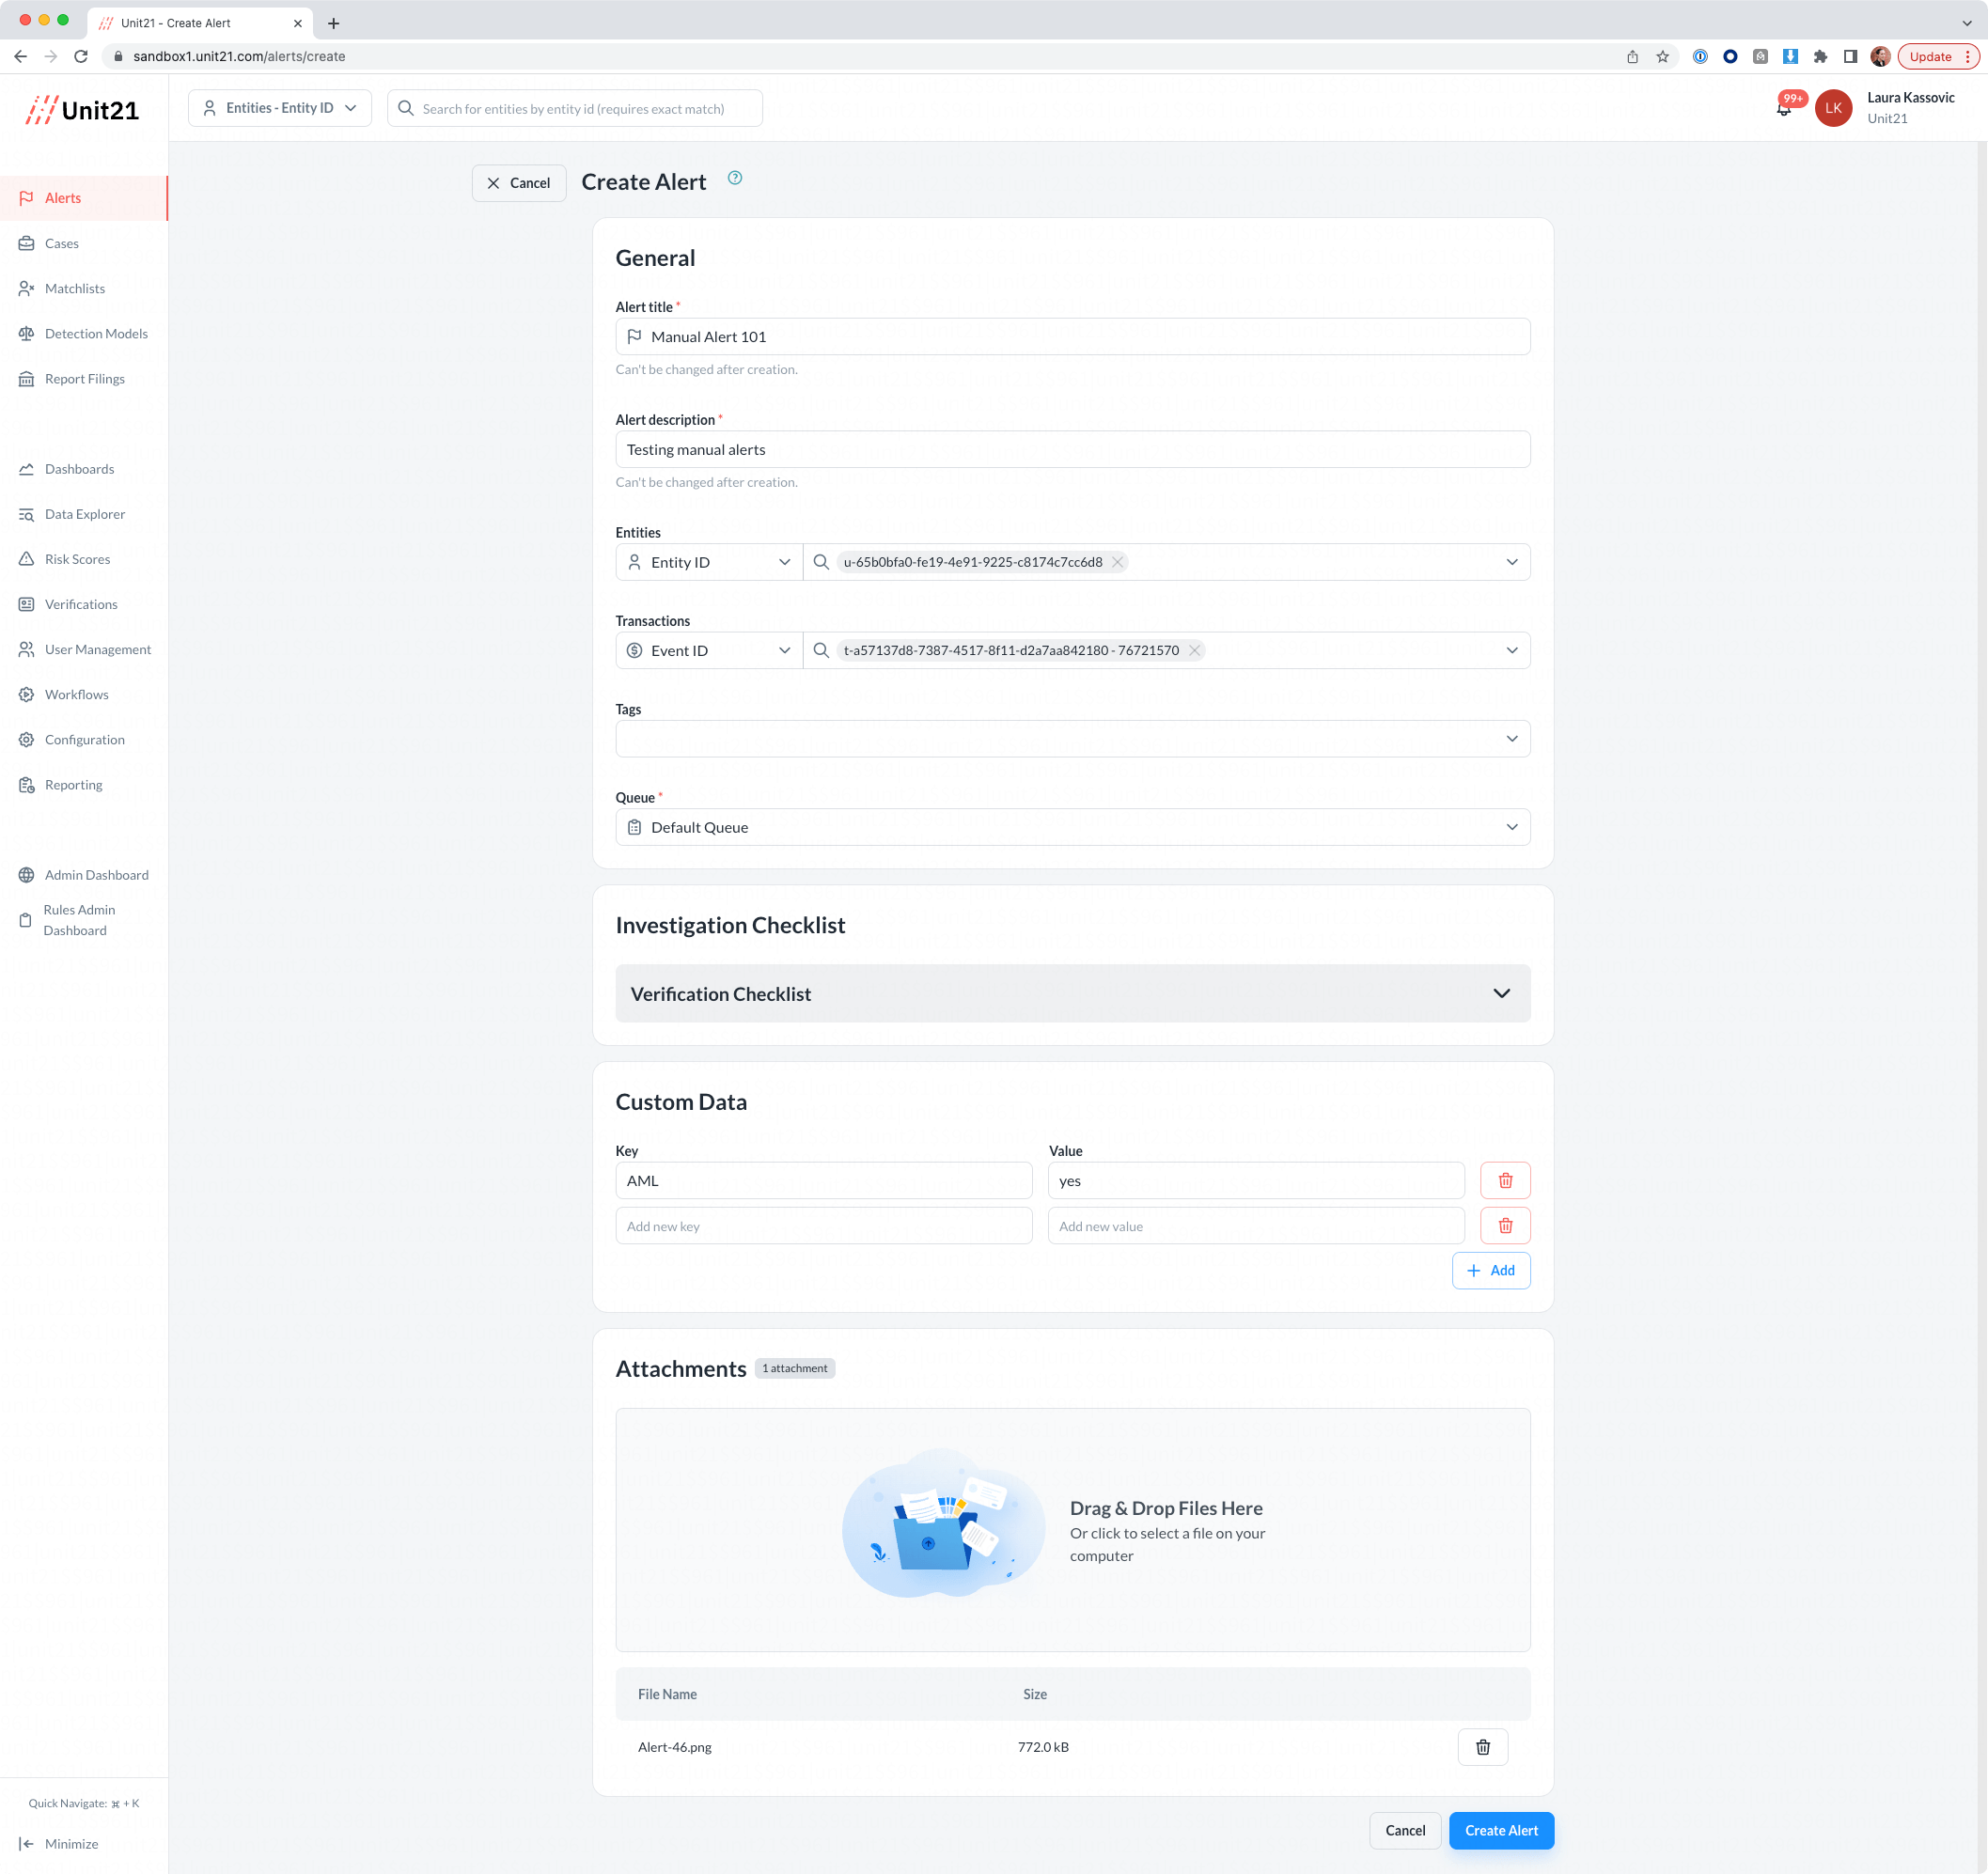Open Cases in the sidebar

point(62,243)
